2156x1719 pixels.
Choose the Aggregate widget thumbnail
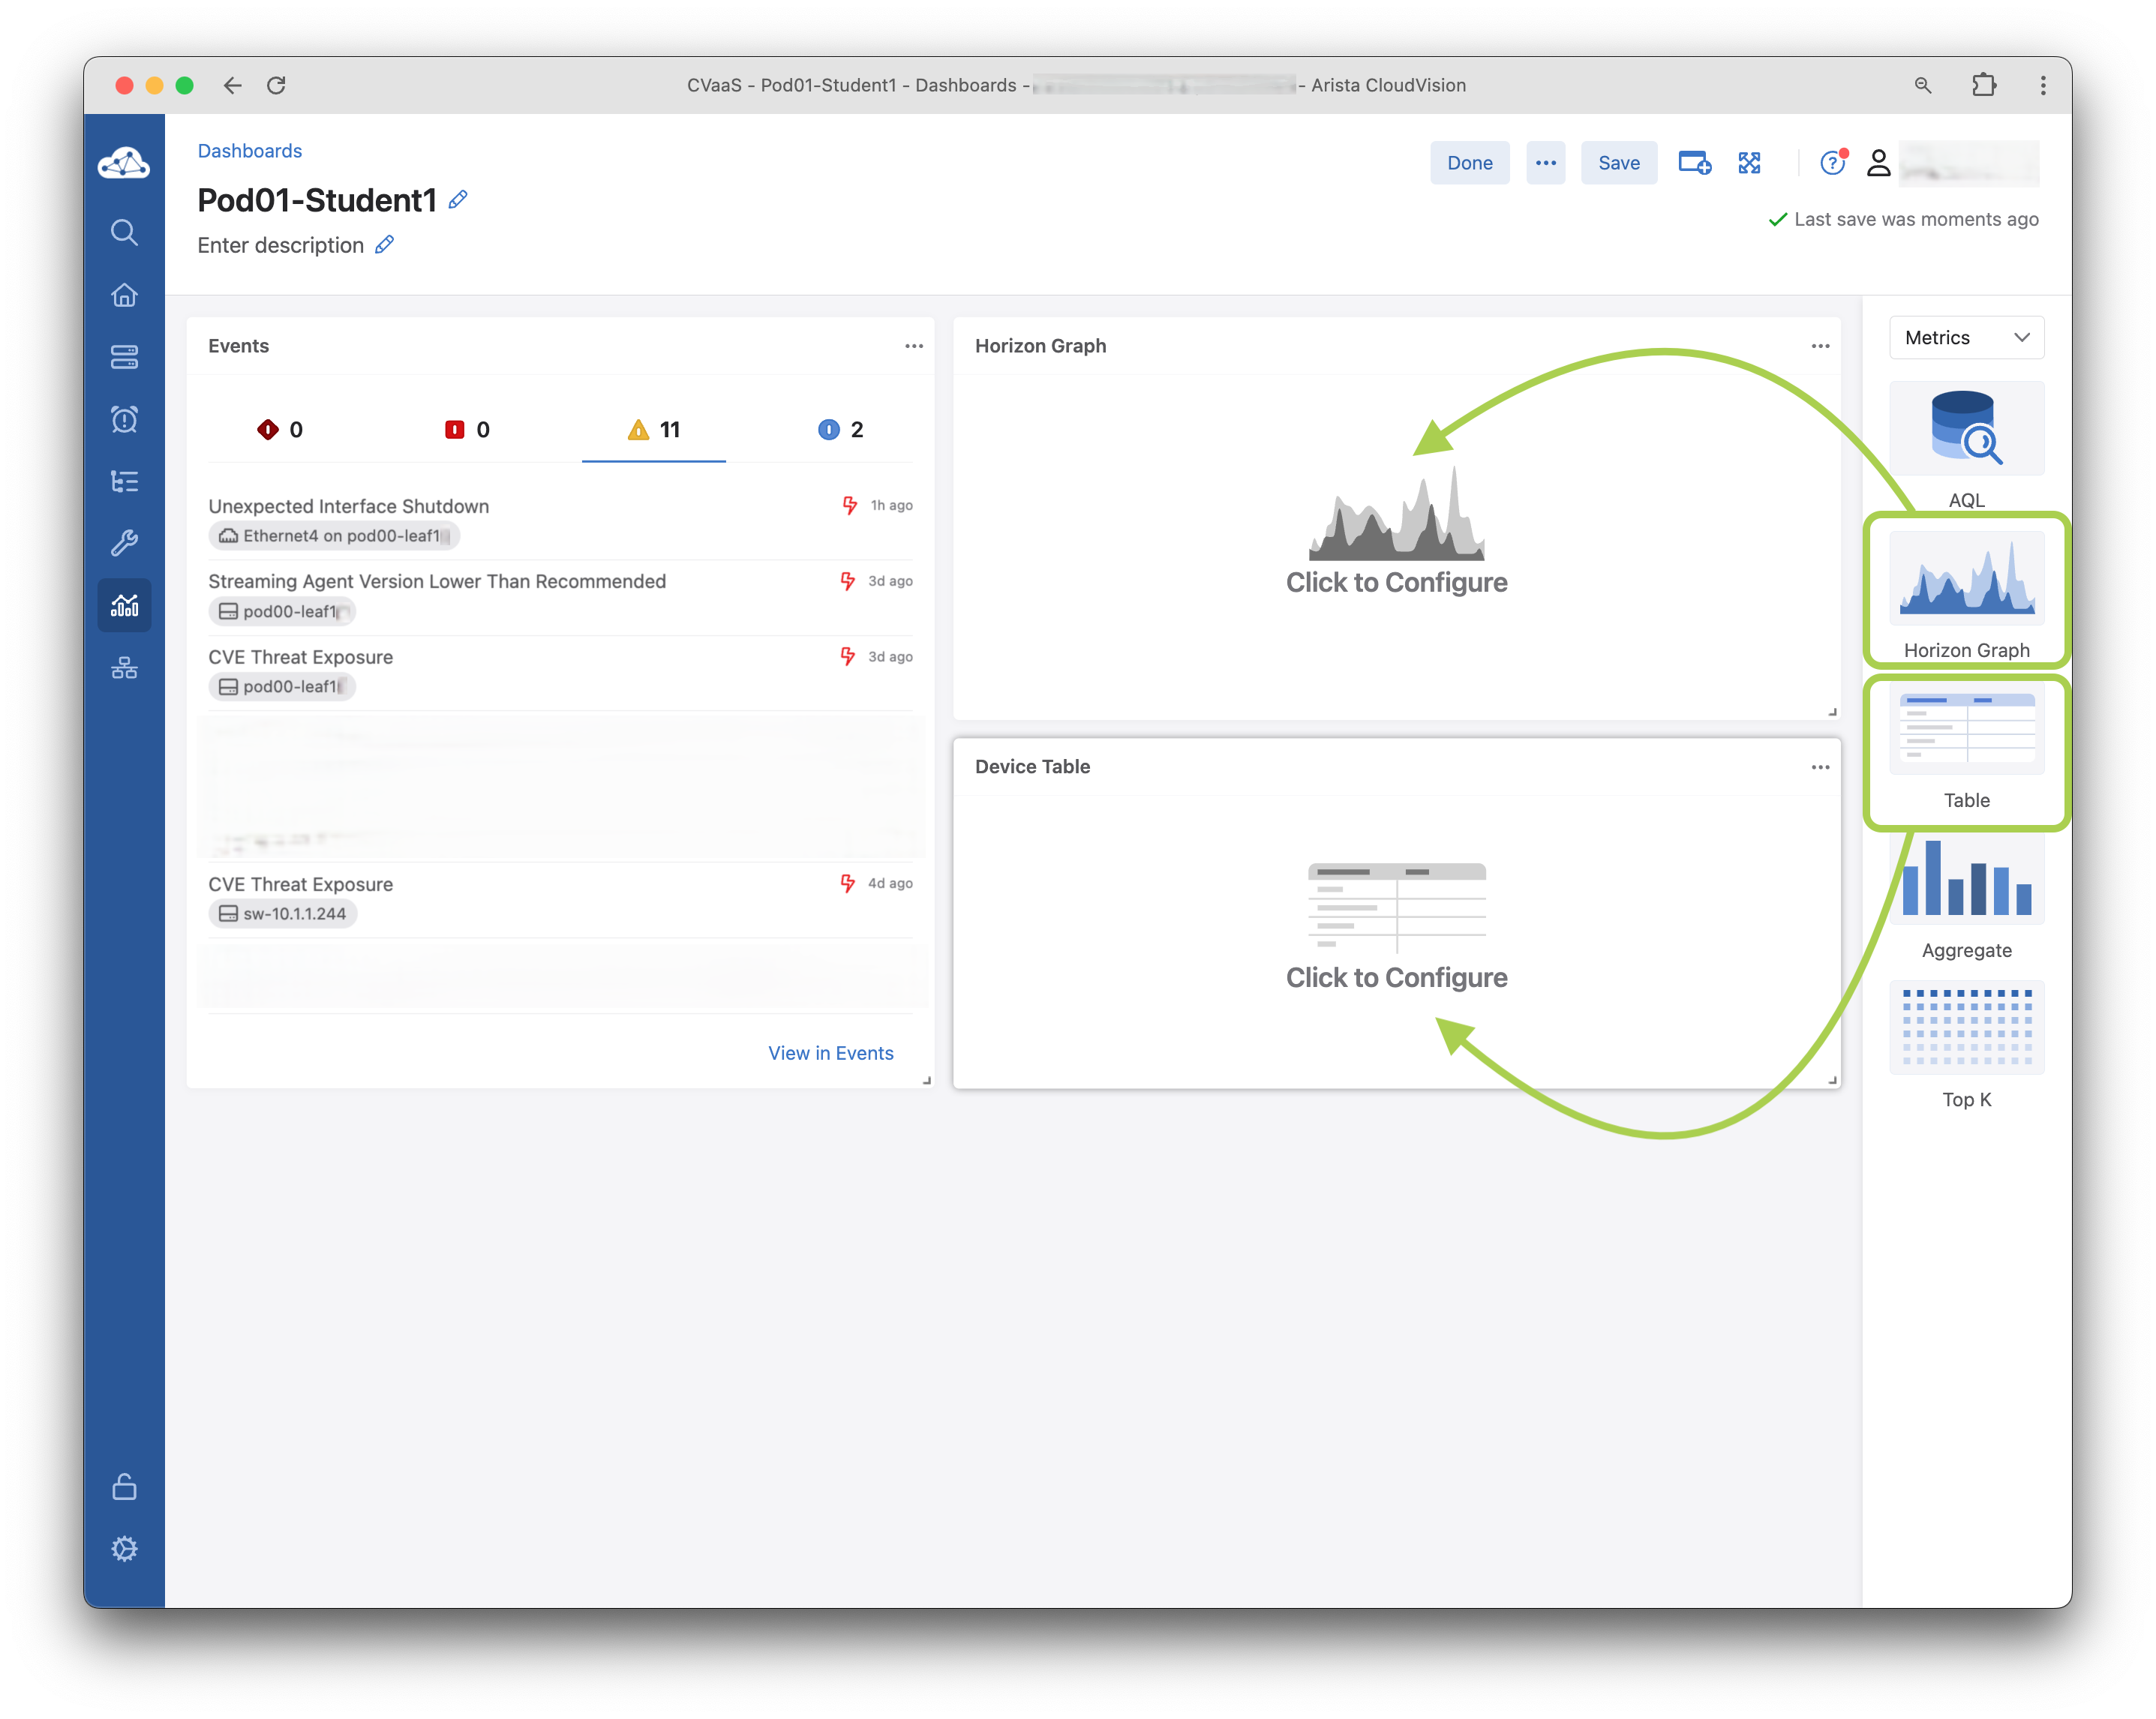(x=1966, y=880)
